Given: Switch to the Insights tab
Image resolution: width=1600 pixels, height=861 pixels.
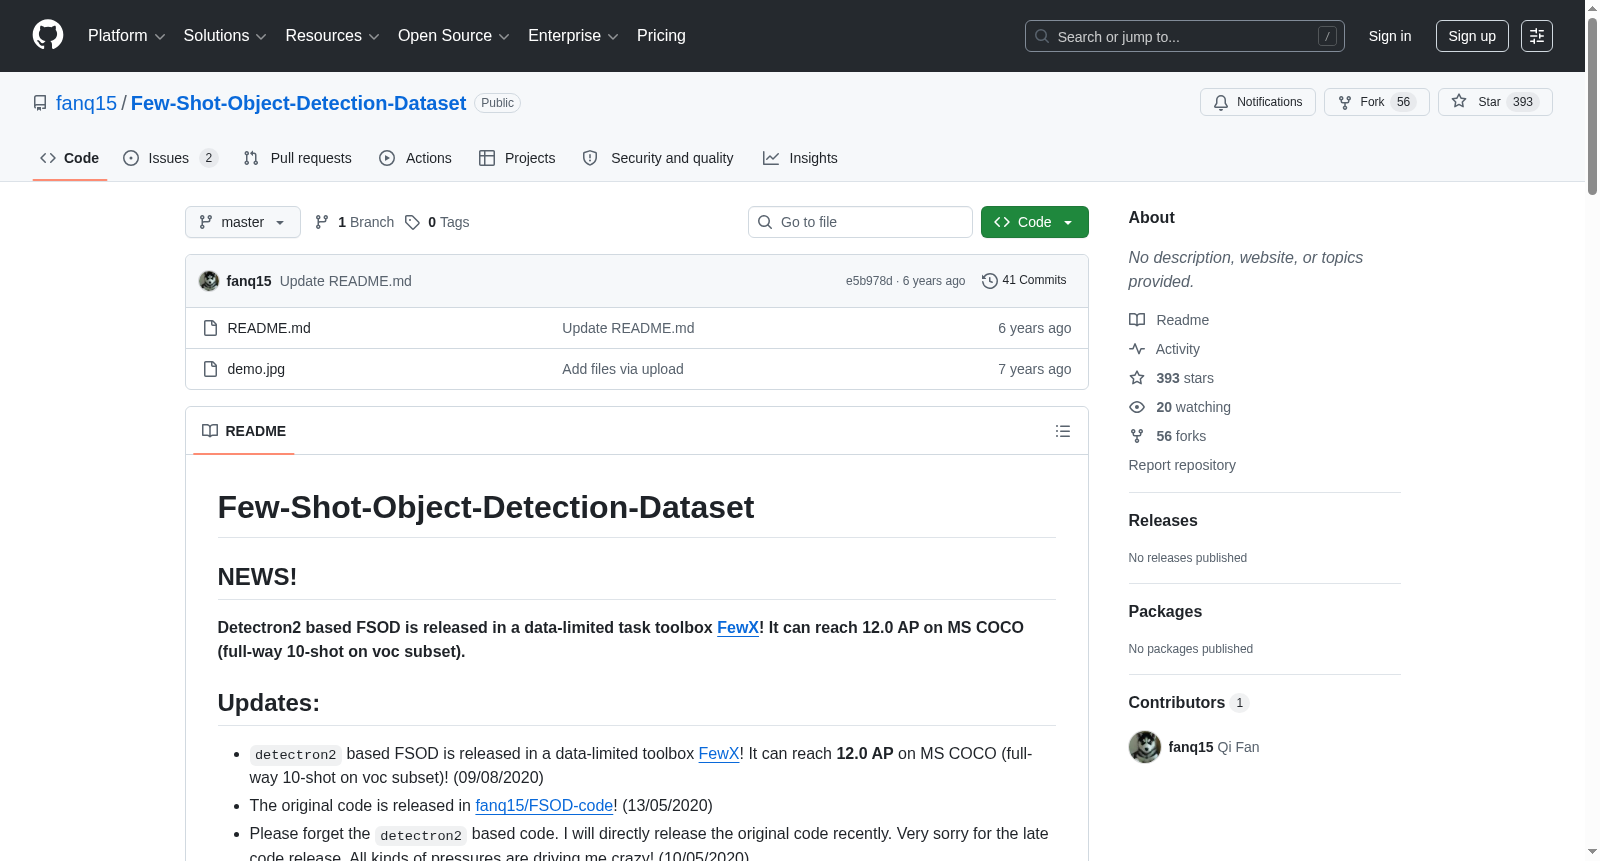Looking at the screenshot, I should coord(800,158).
